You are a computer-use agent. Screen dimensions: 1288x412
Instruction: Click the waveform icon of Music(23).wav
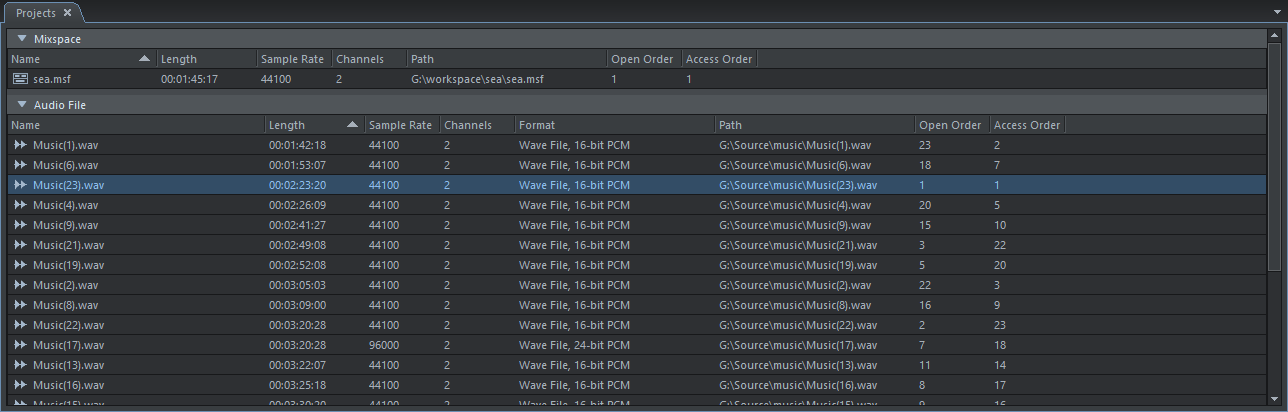pos(20,185)
